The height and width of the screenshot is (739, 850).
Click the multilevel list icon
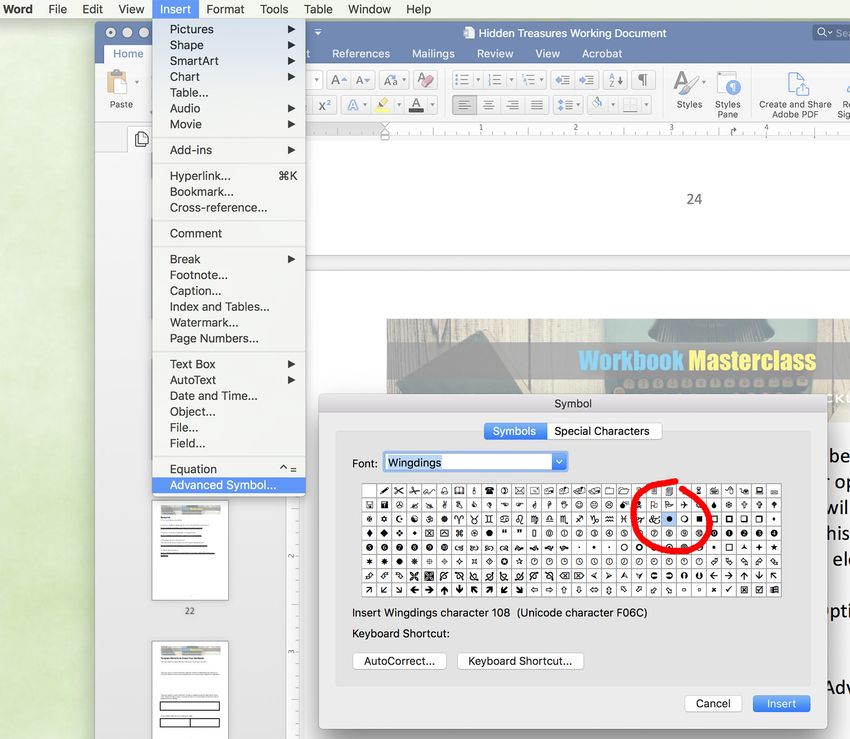(x=527, y=80)
